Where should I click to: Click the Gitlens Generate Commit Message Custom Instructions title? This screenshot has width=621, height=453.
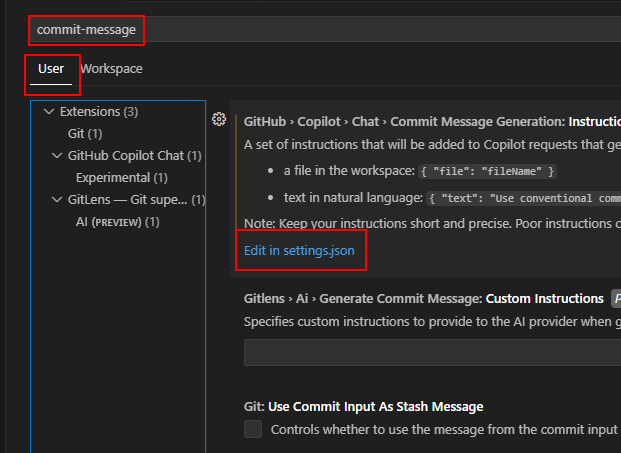point(423,299)
